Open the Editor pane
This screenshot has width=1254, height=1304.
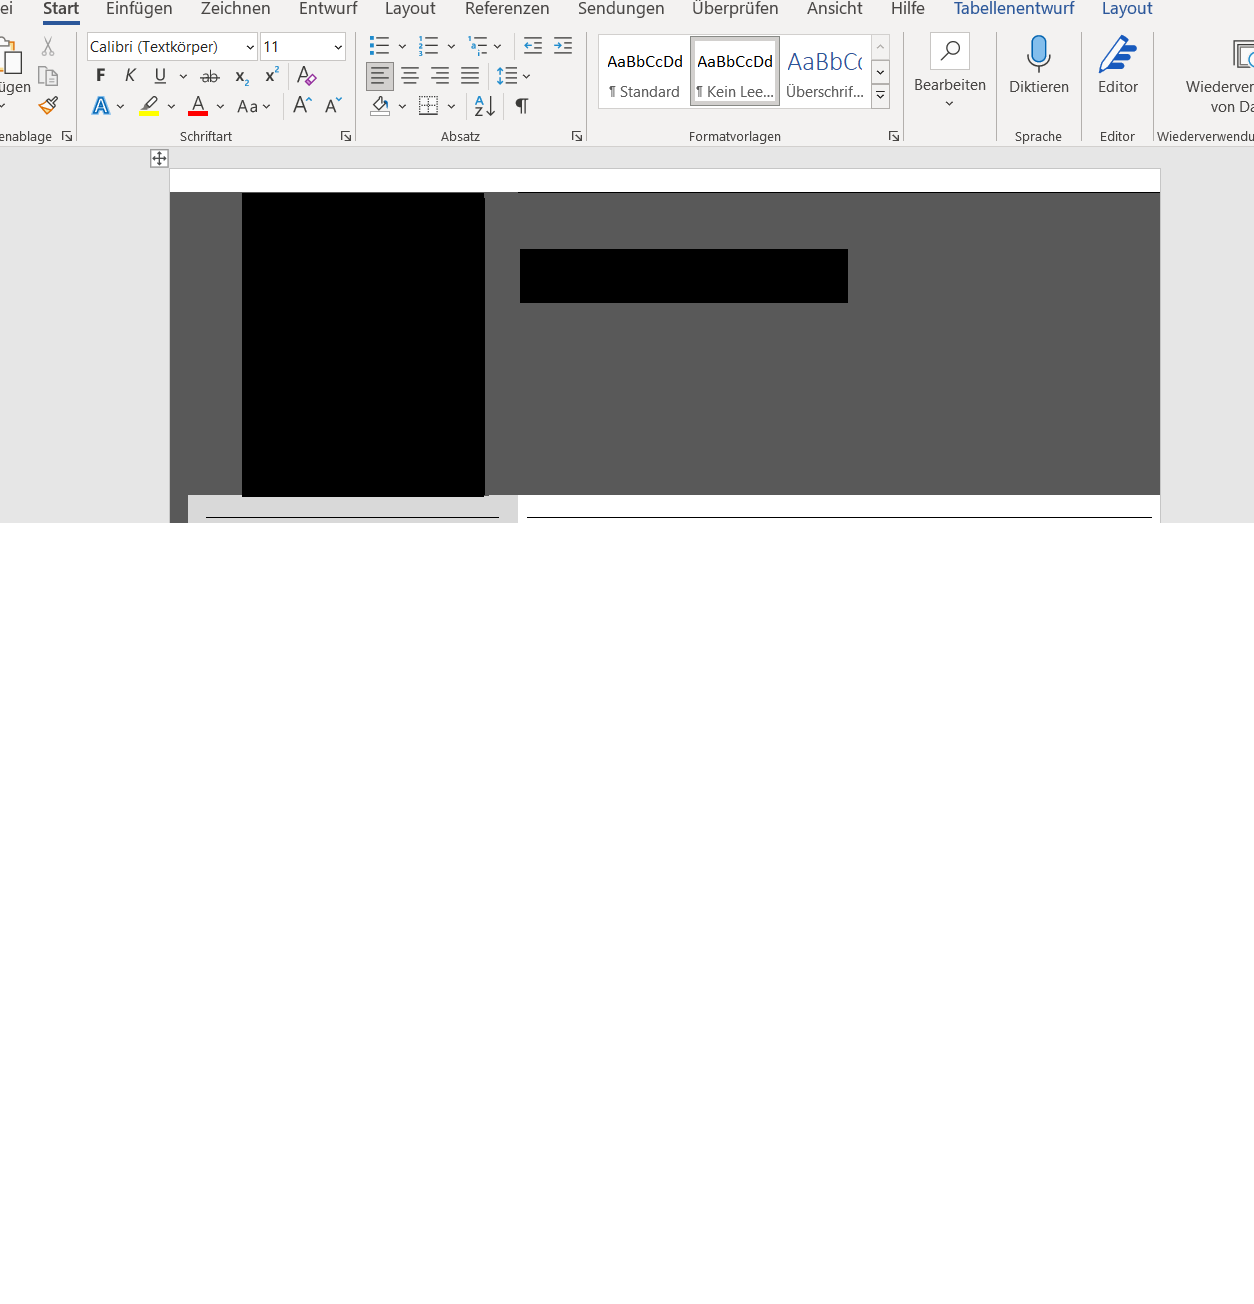[1118, 66]
